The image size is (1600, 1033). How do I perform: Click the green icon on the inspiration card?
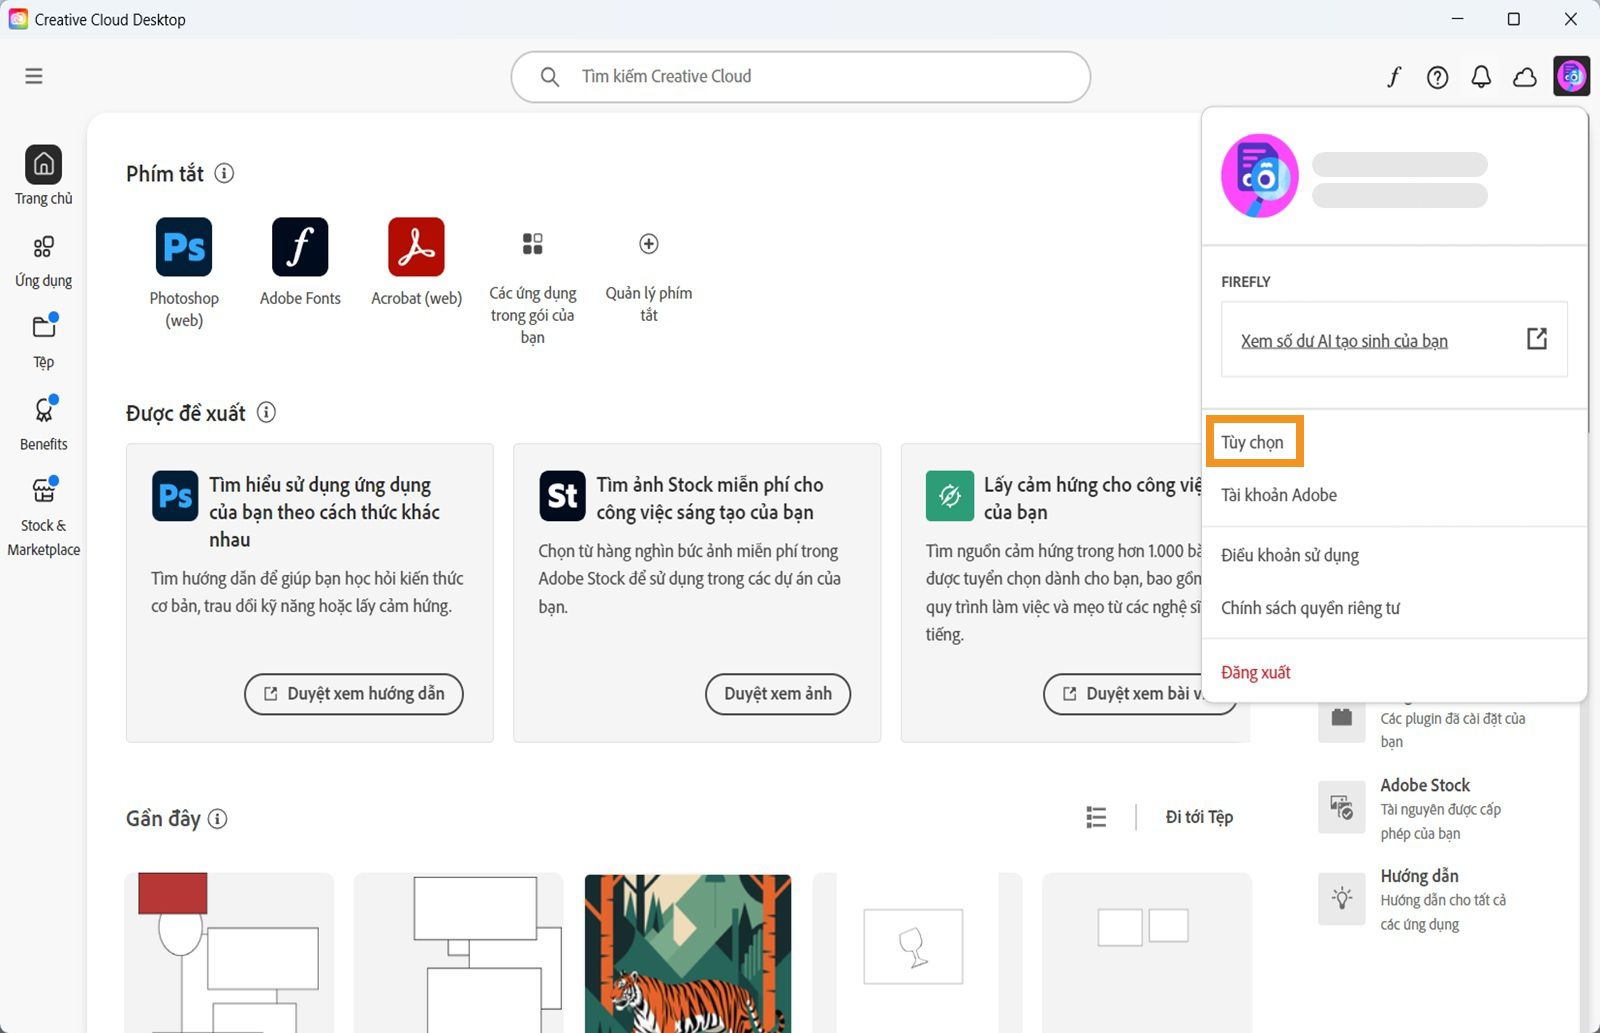point(949,496)
